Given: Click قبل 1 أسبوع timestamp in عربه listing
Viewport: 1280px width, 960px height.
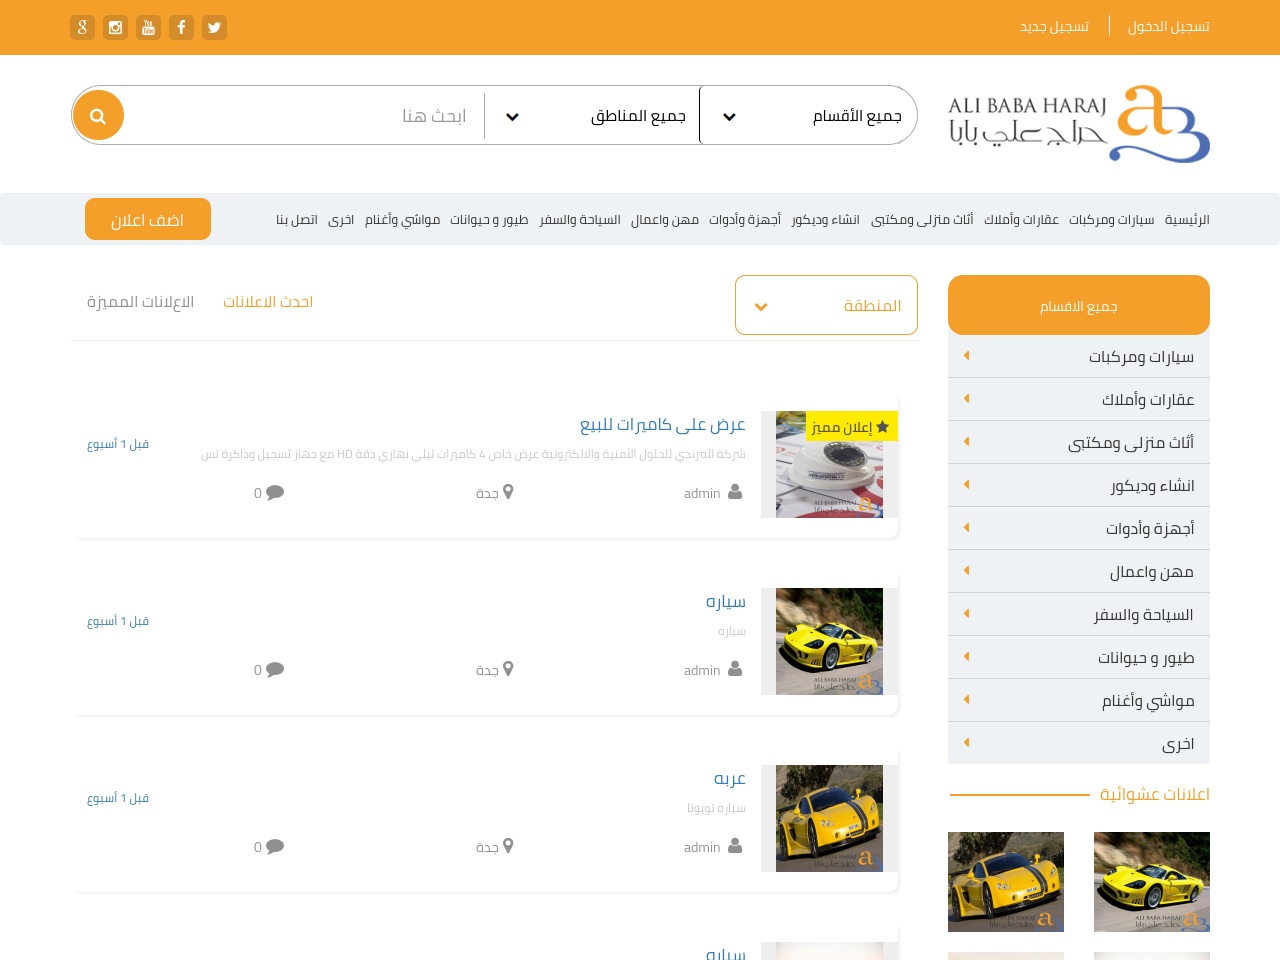Looking at the screenshot, I should pos(118,798).
